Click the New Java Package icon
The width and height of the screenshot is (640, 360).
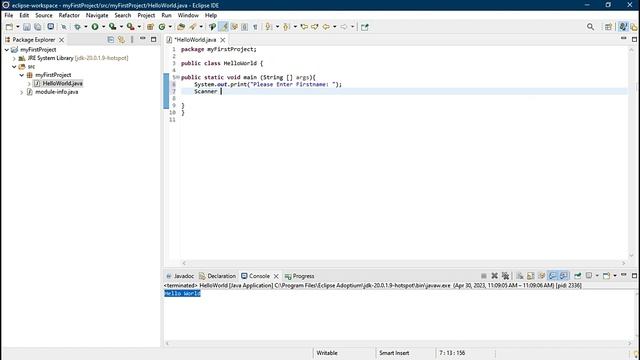click(150, 27)
